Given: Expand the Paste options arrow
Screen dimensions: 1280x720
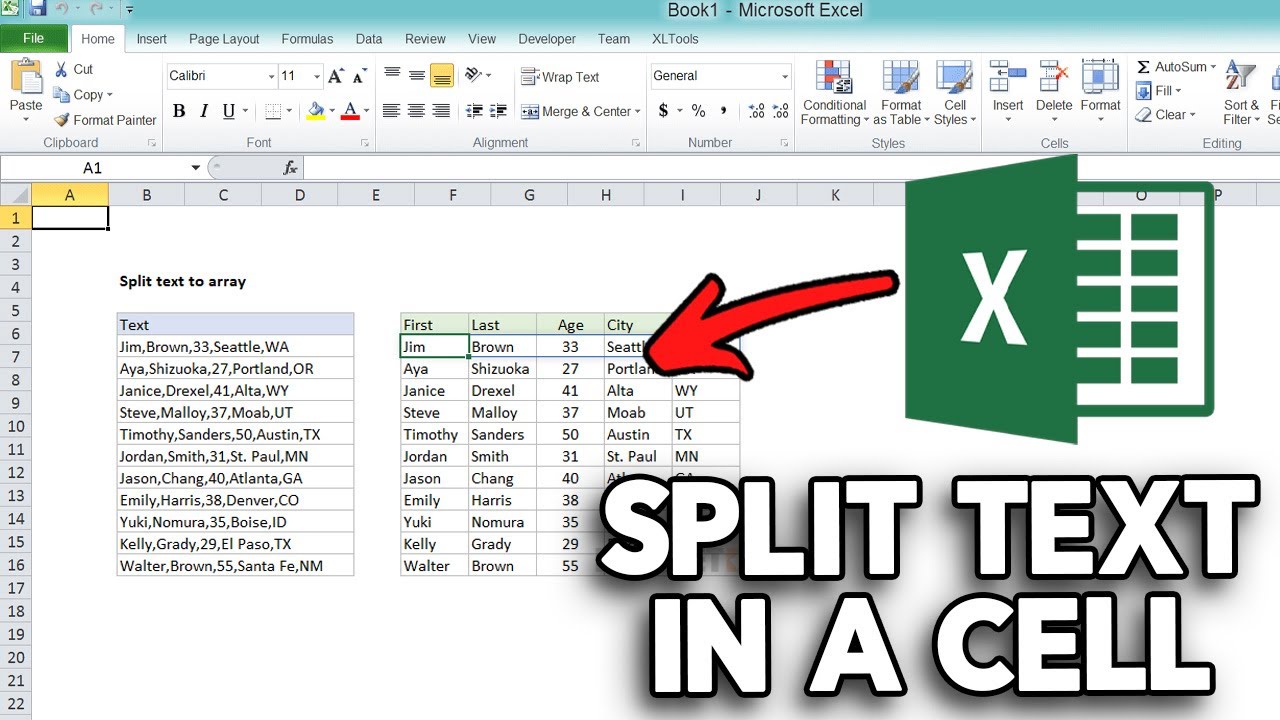Looking at the screenshot, I should (x=26, y=120).
